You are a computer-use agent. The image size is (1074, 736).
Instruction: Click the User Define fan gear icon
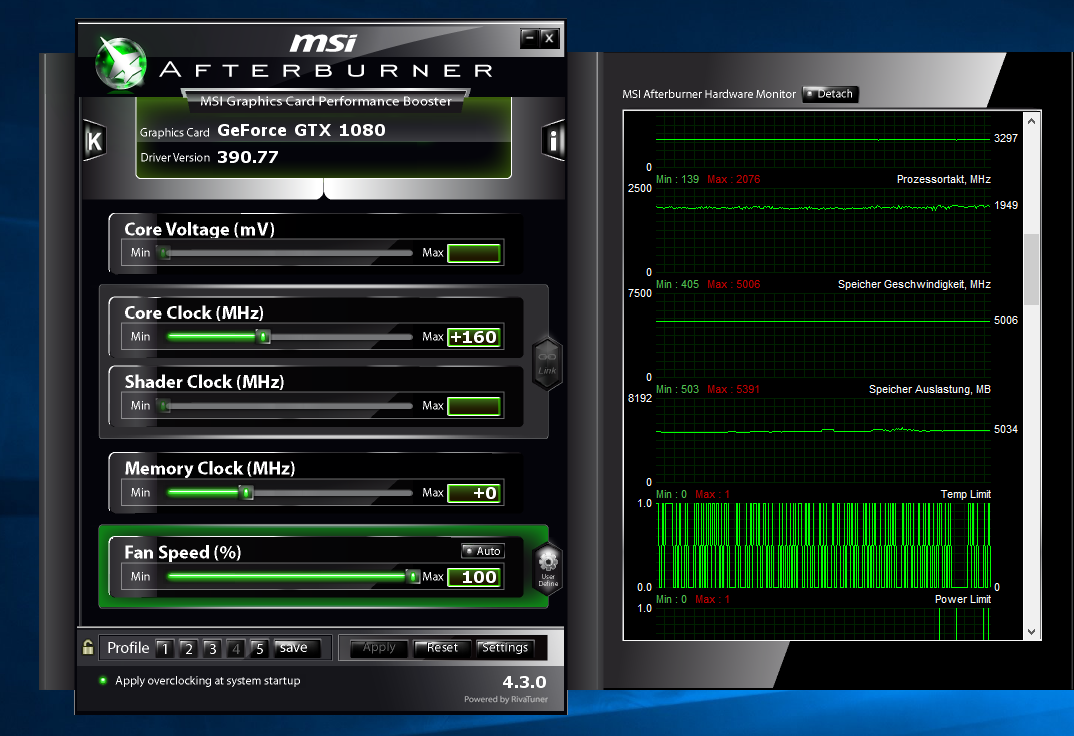[548, 568]
